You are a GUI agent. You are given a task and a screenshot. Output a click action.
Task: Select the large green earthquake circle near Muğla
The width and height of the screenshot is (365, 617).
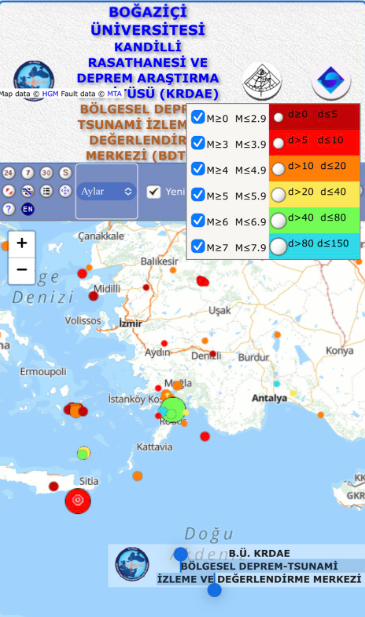pos(173,410)
